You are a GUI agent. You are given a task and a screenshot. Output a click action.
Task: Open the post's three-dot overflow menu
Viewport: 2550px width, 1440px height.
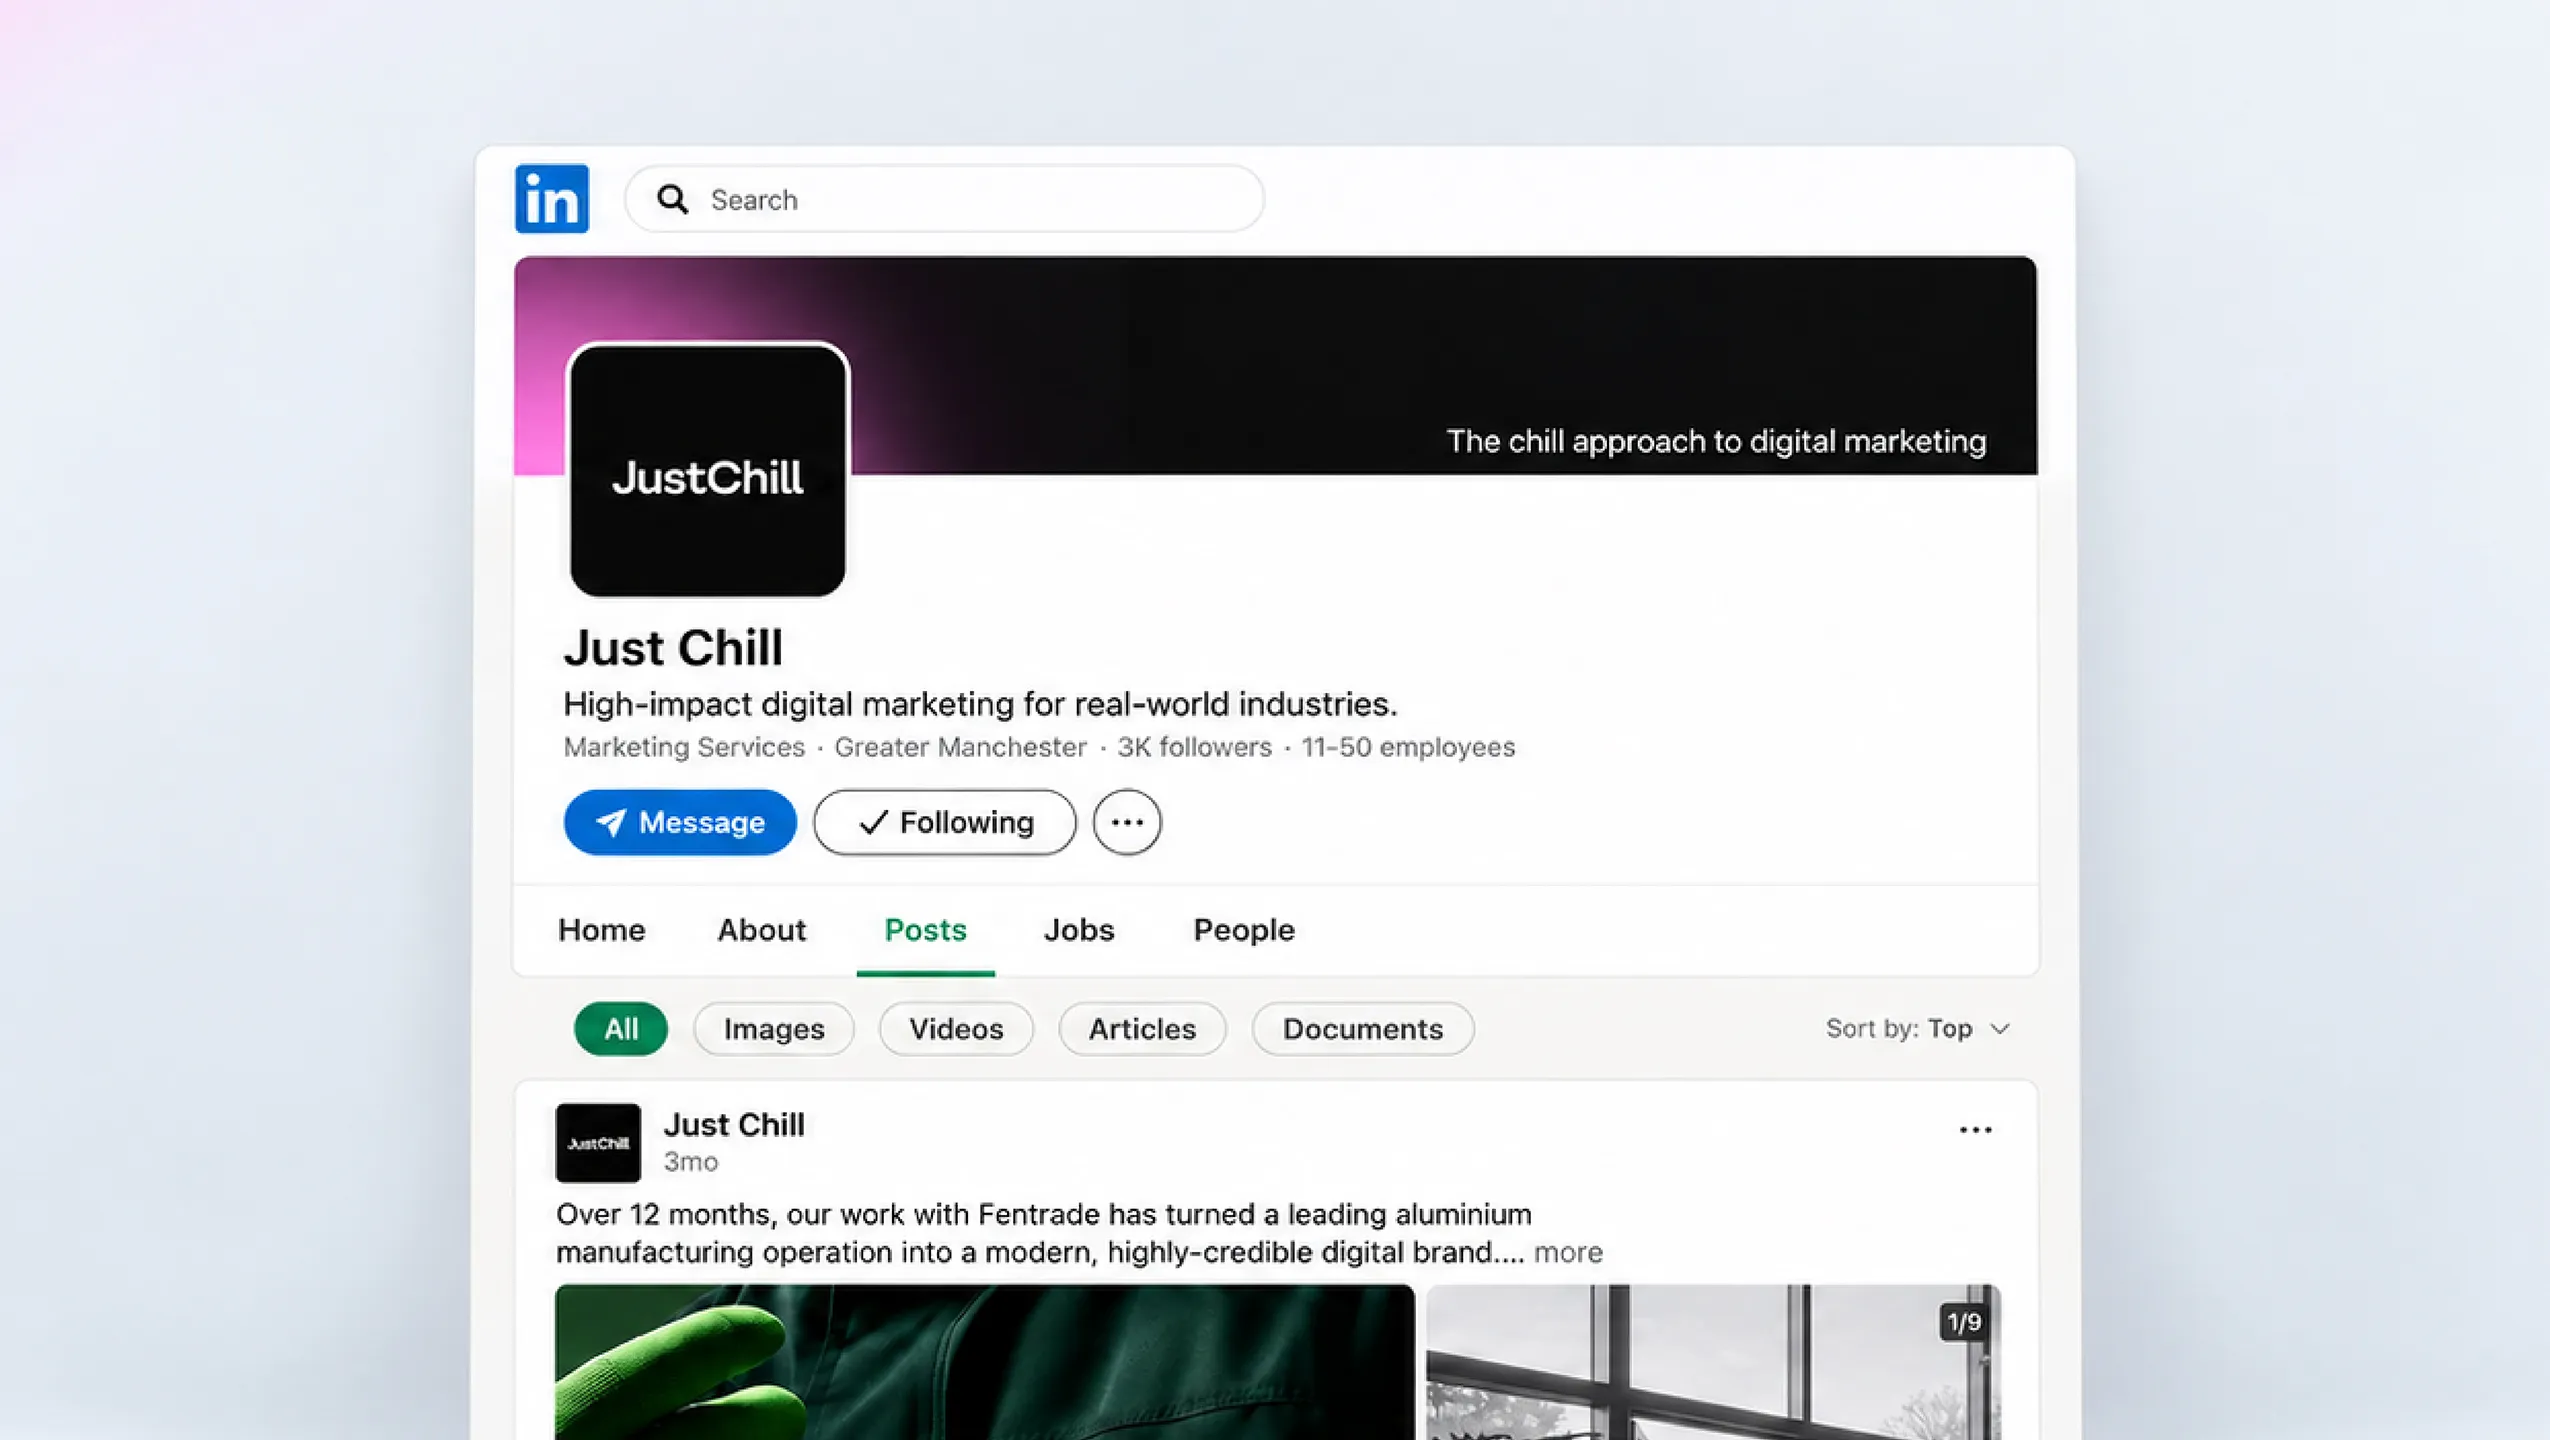coord(1975,1130)
